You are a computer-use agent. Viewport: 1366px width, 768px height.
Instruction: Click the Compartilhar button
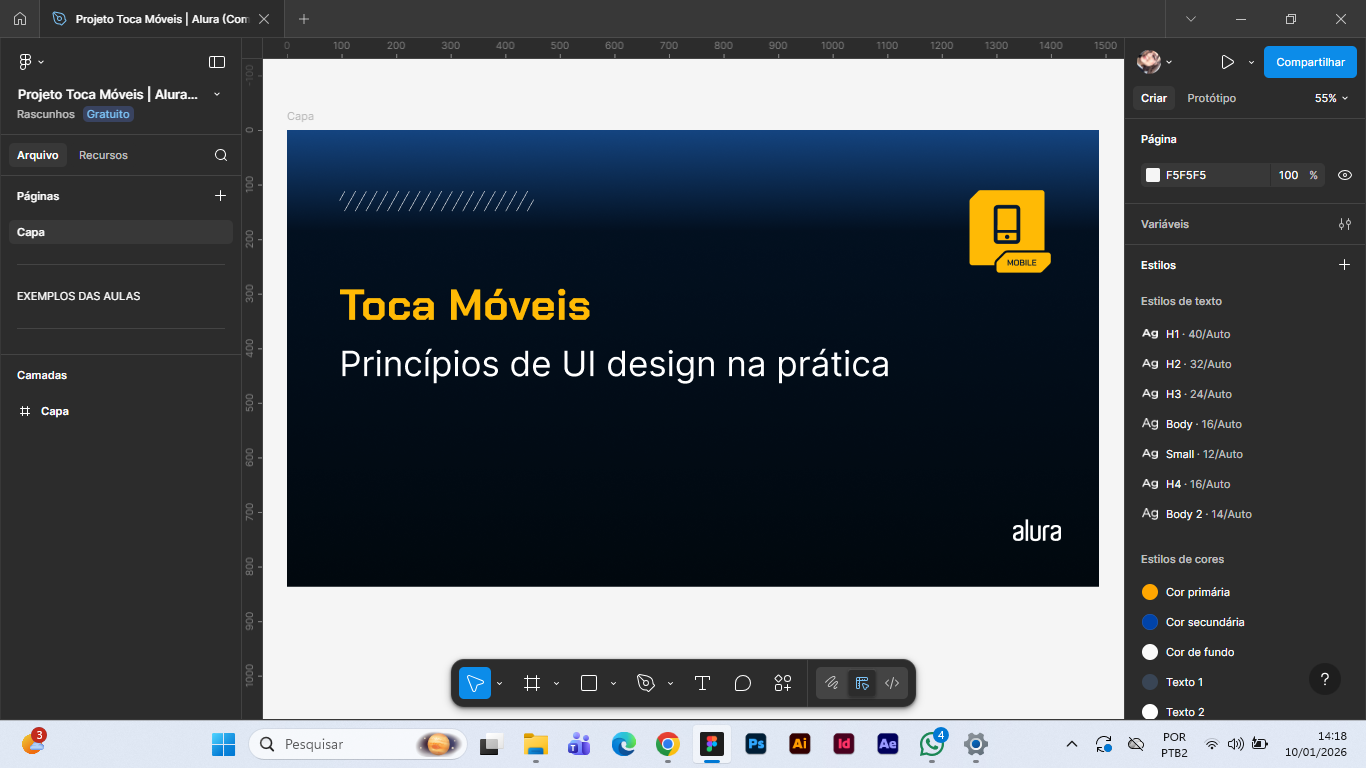tap(1310, 61)
